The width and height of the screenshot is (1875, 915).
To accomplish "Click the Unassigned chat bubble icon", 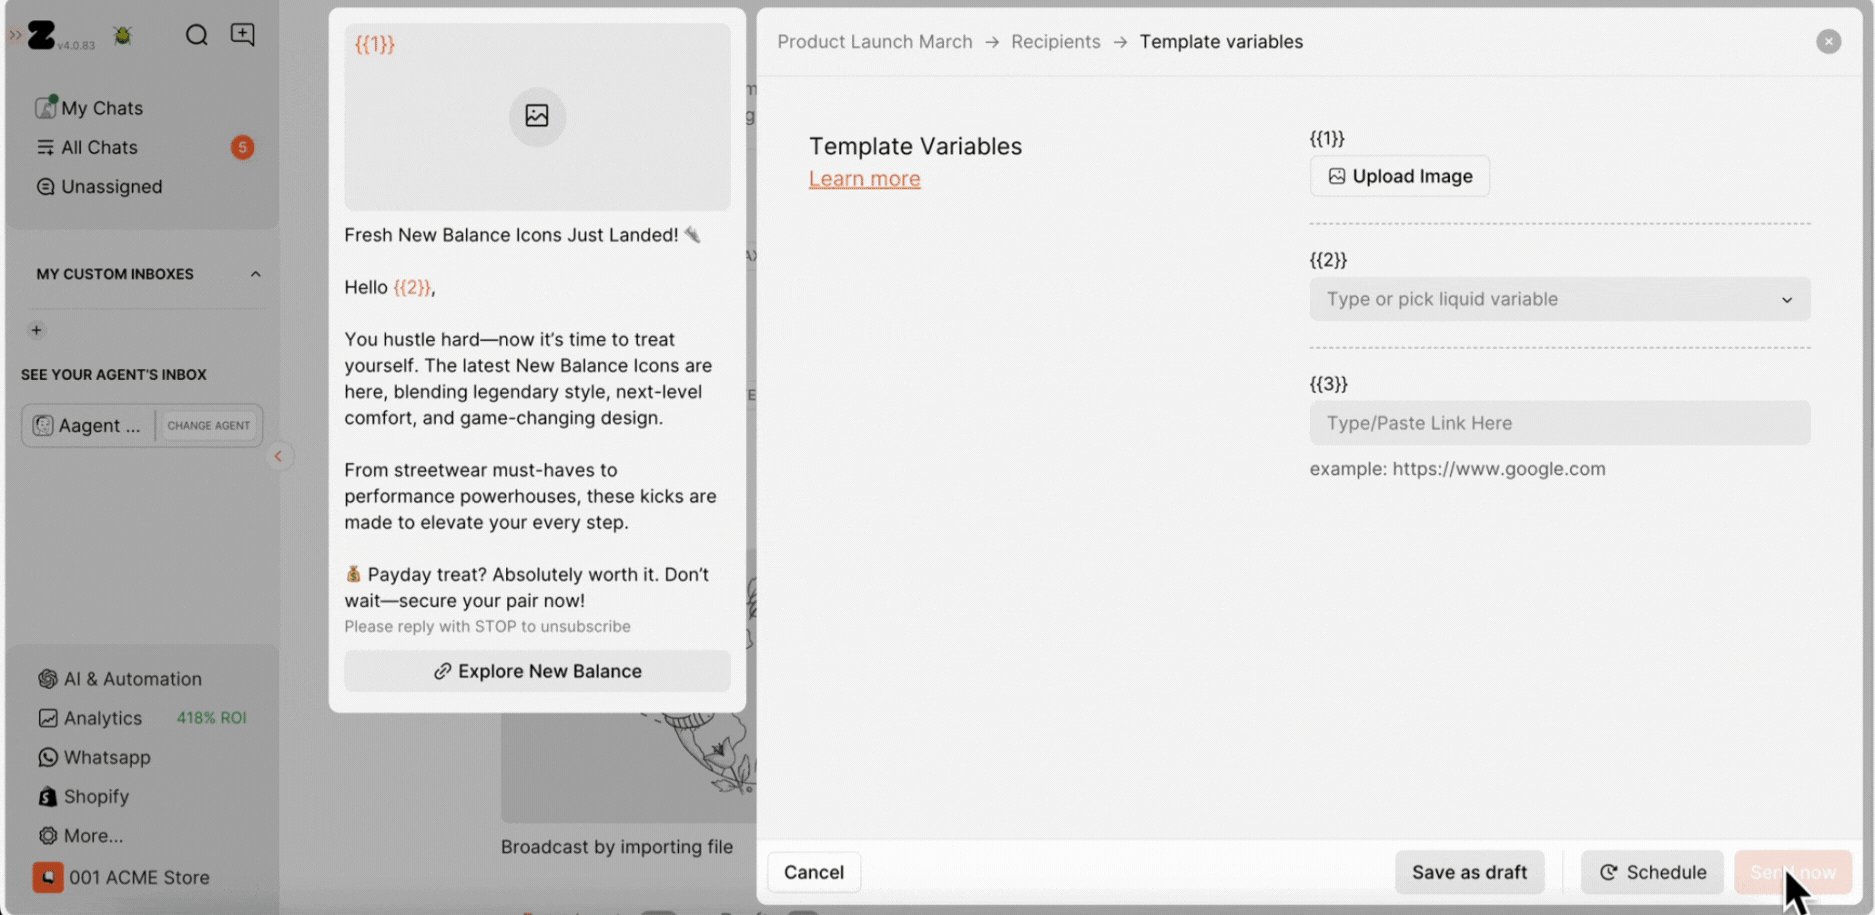I will coord(45,186).
